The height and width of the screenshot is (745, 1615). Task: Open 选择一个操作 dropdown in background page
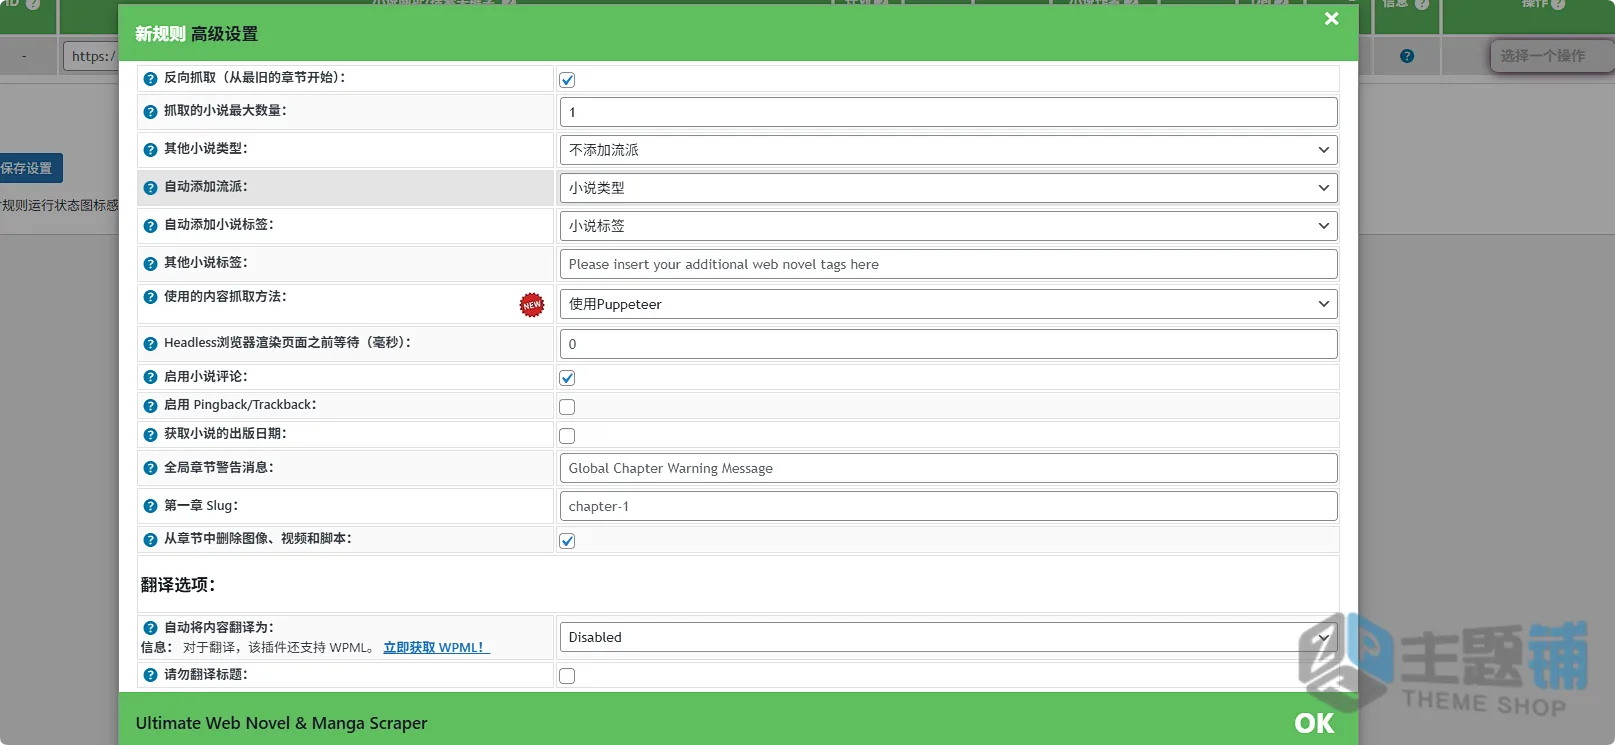click(1551, 56)
